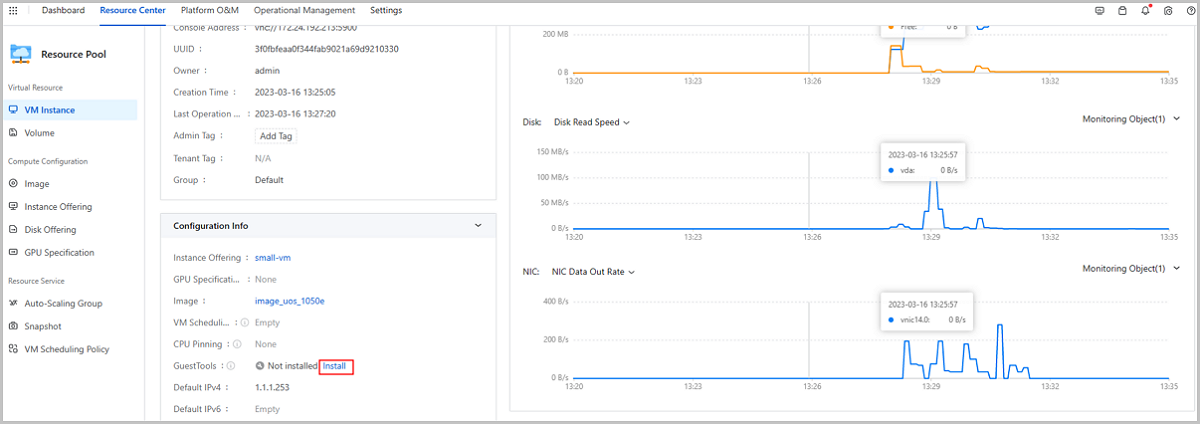Switch to the Platform O&M tab
The image size is (1200, 424).
pos(210,10)
